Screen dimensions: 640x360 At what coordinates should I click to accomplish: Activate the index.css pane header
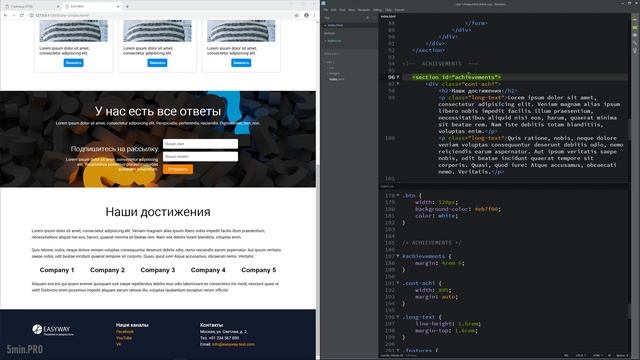point(387,187)
